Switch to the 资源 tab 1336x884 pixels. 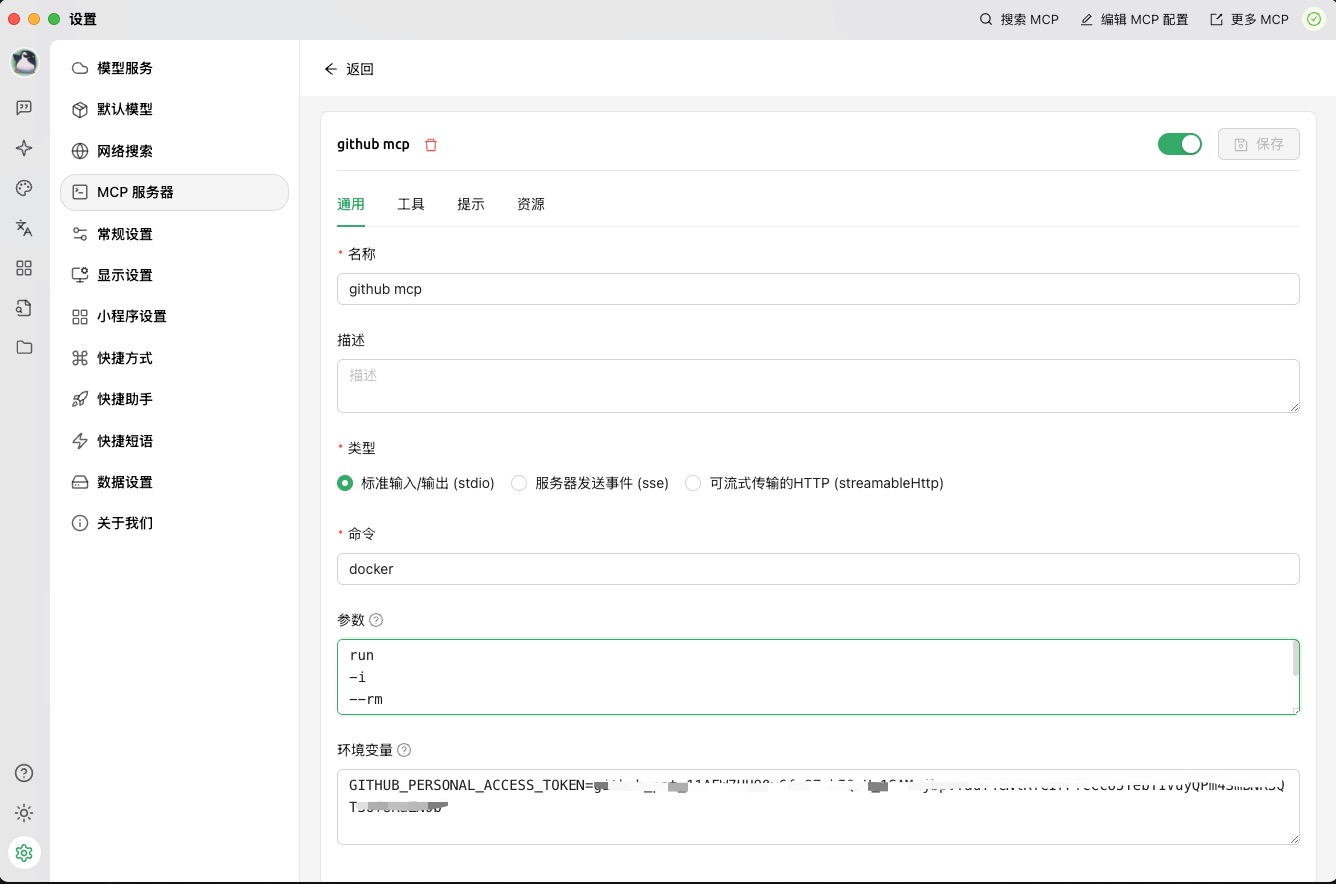pyautogui.click(x=531, y=204)
